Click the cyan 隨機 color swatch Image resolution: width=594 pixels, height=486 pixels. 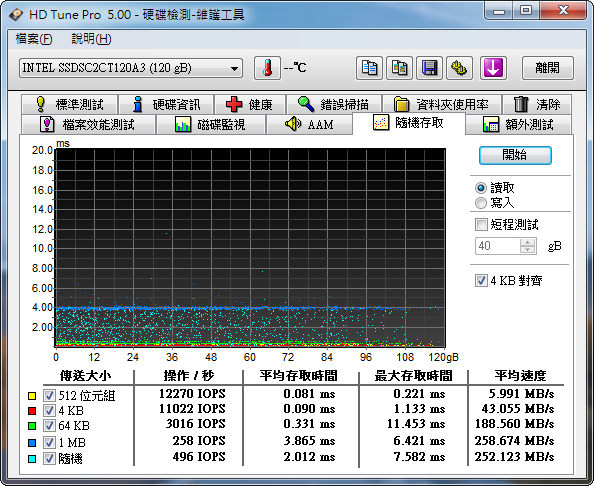pos(32,459)
